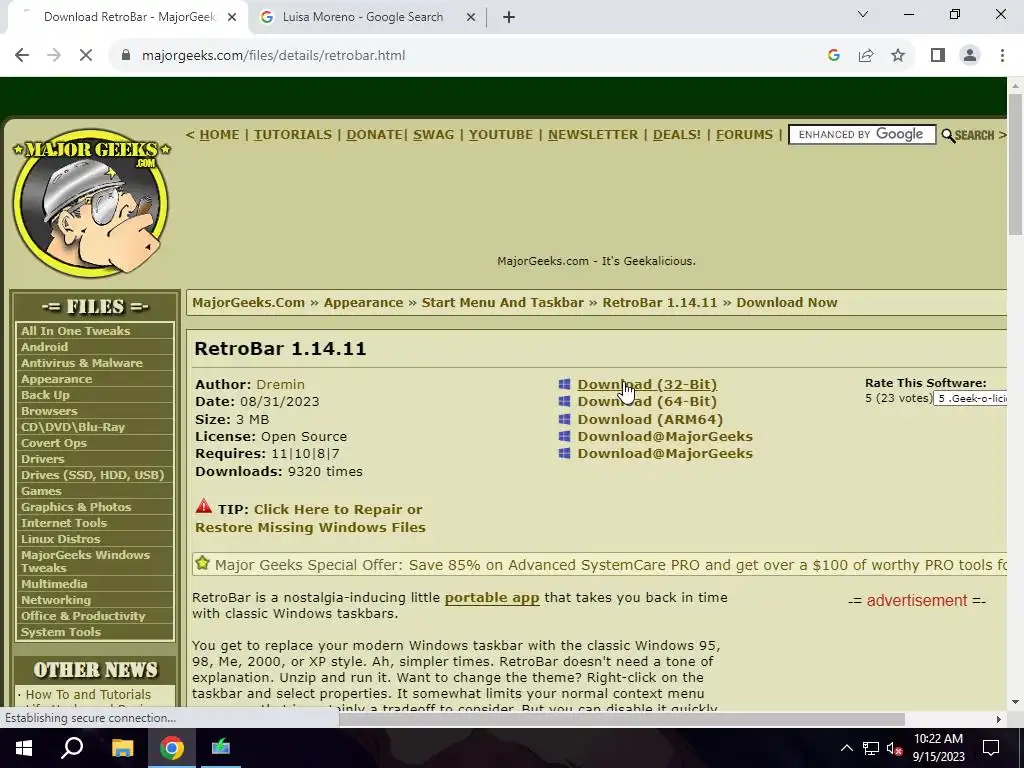
Task: Open All In One Tweaks category
Action: click(75, 331)
